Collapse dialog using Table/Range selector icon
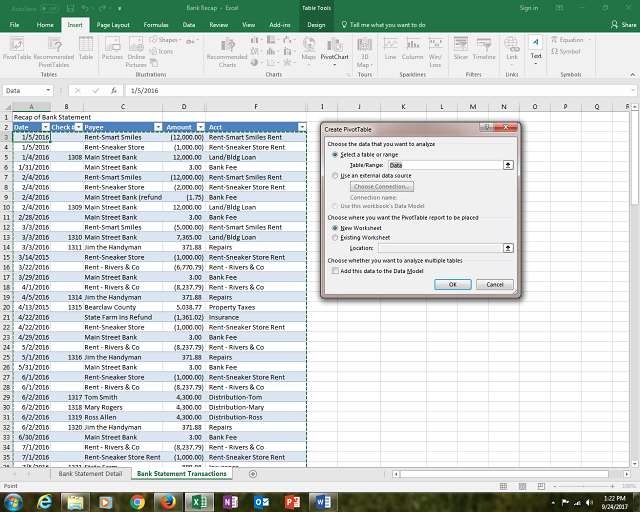This screenshot has height=512, width=640. [508, 164]
